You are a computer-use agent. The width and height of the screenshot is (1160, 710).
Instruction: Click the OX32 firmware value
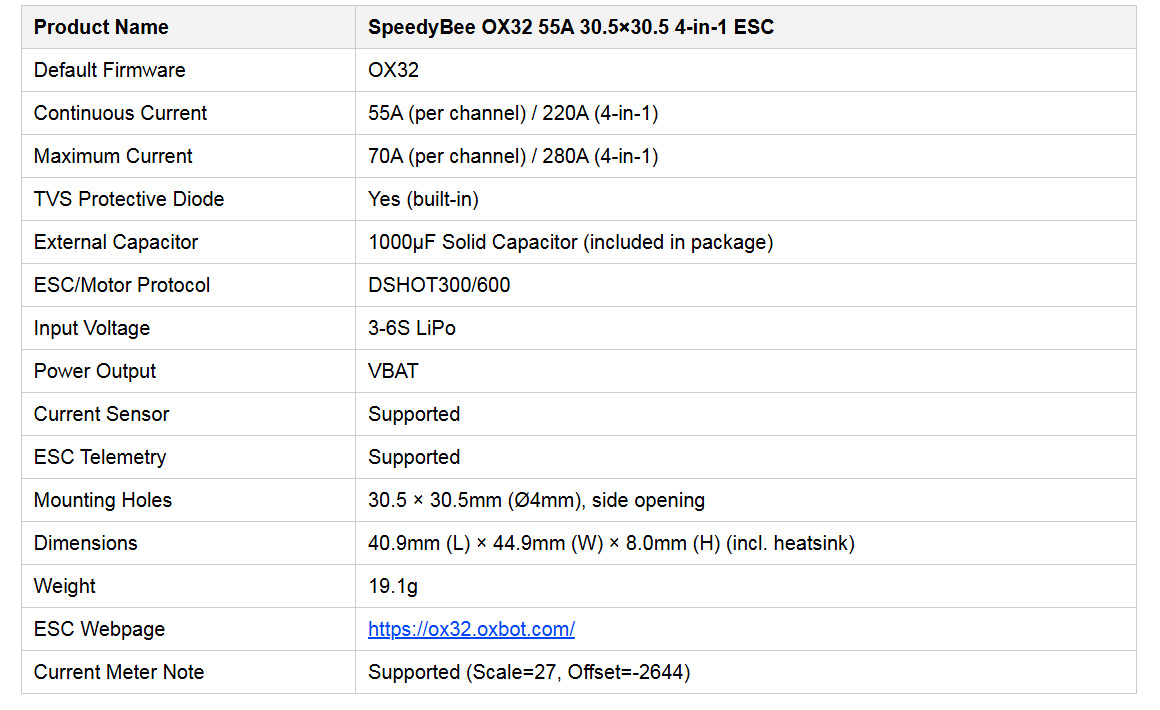pos(393,70)
